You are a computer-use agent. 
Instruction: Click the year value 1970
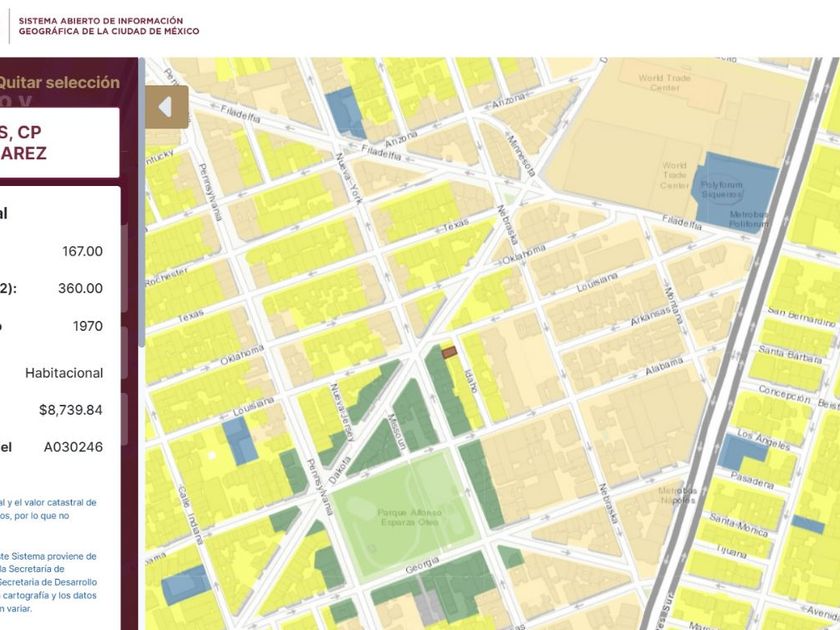coord(88,326)
